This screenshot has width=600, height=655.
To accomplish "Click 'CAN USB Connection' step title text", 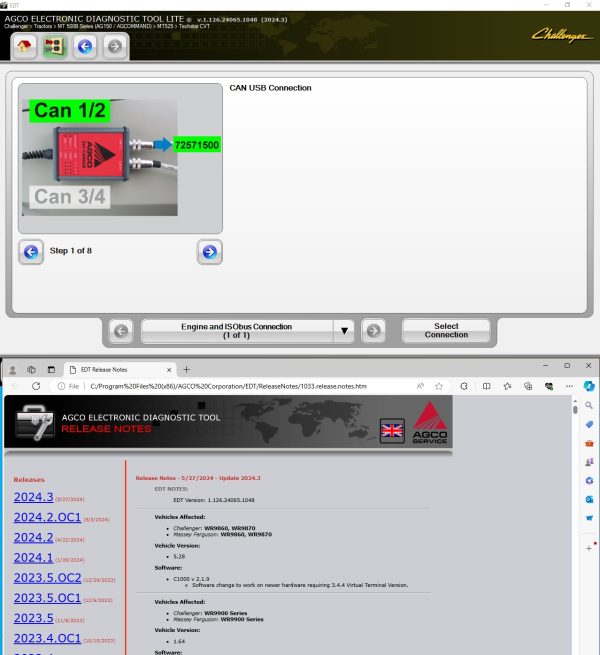I will point(270,88).
